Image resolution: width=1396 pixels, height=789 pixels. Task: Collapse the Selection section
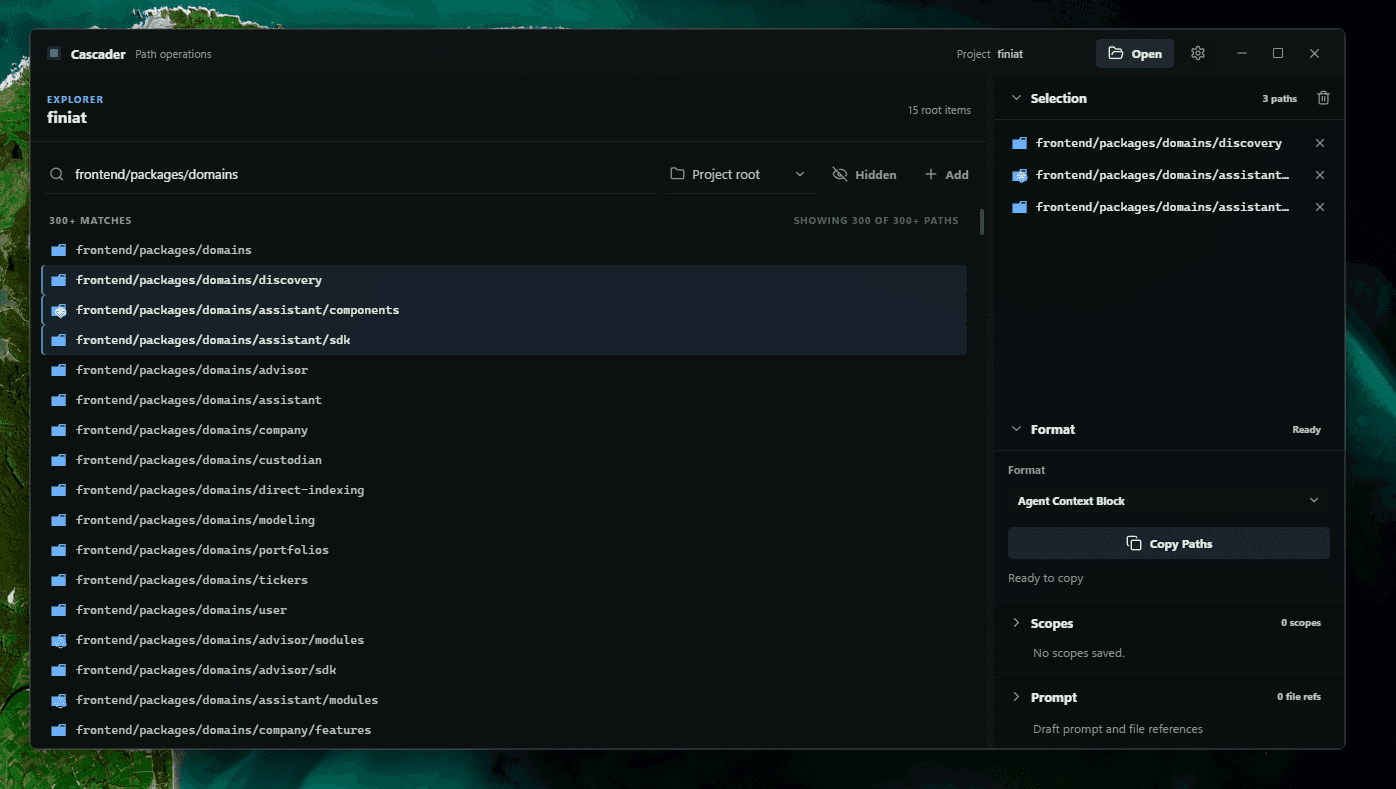[x=1017, y=98]
